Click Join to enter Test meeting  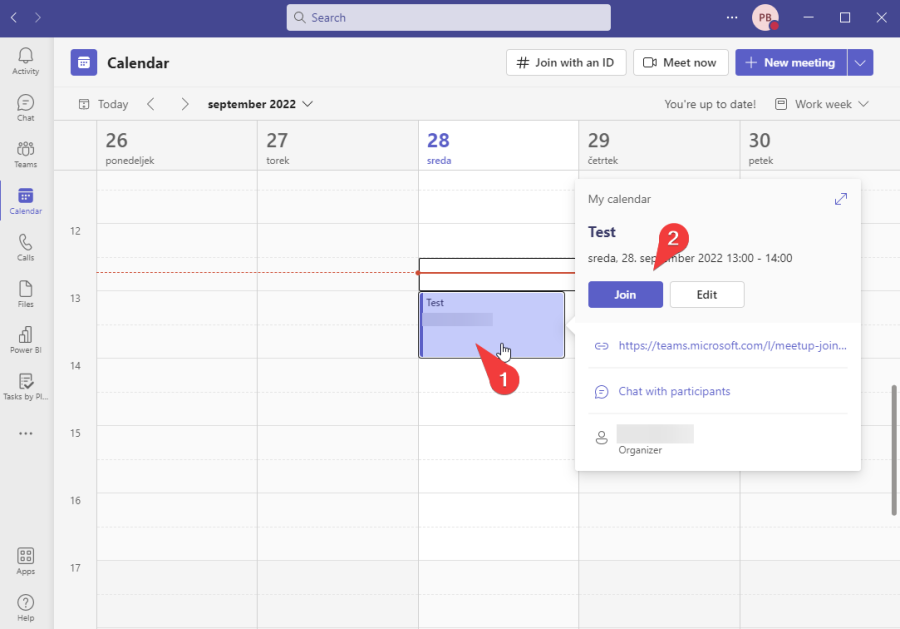click(625, 295)
